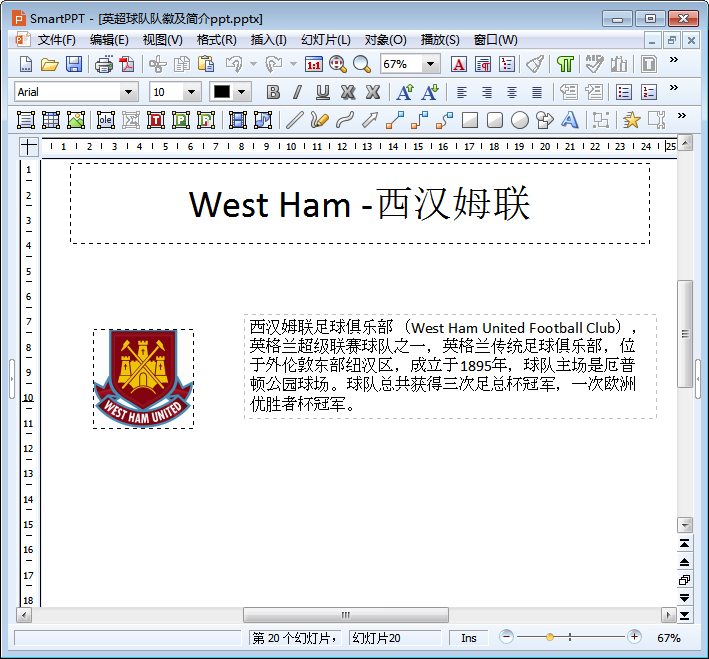This screenshot has height=659, width=709.
Task: Open file using the folder icon
Action: (x=49, y=64)
